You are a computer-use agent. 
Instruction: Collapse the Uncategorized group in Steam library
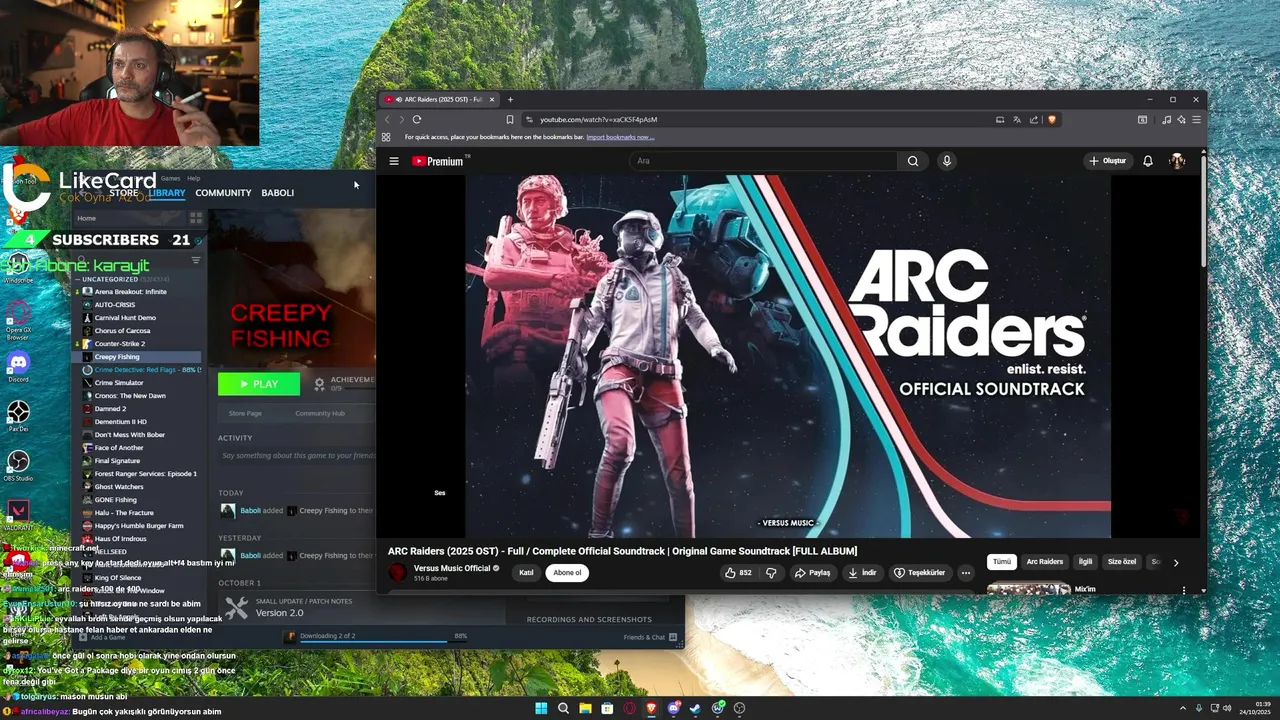pyautogui.click(x=78, y=279)
